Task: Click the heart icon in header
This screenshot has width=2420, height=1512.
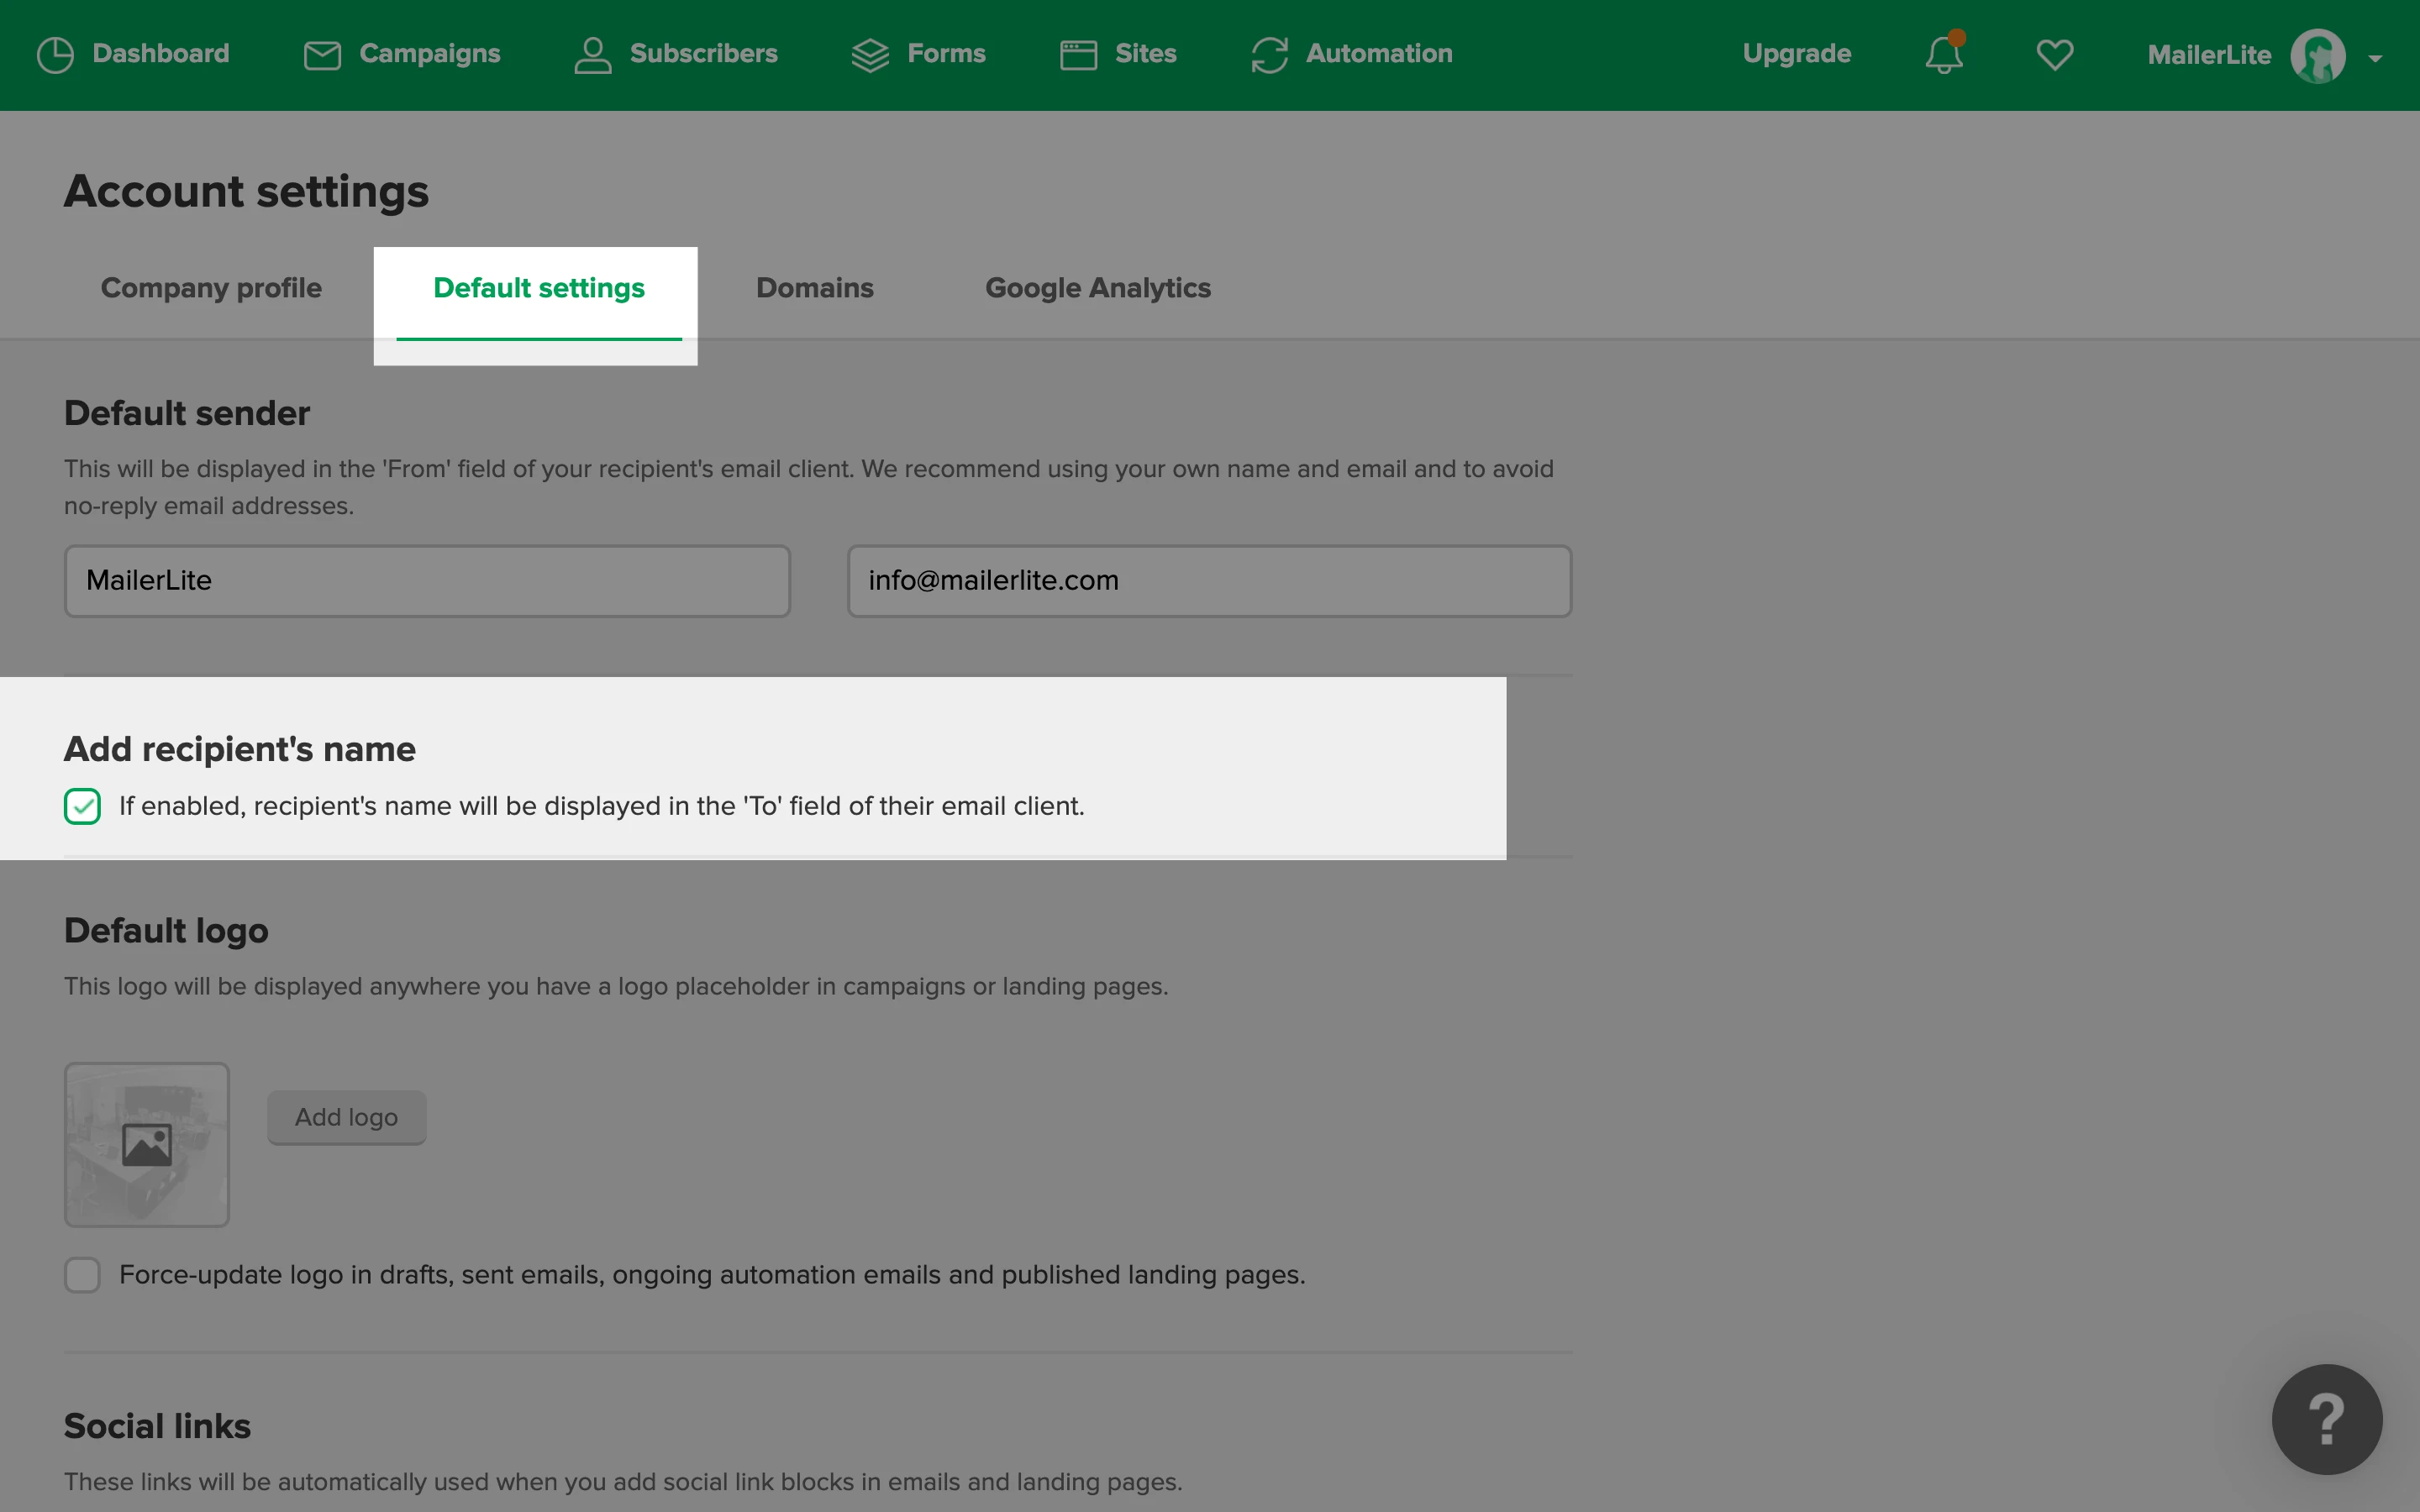Action: (2054, 55)
